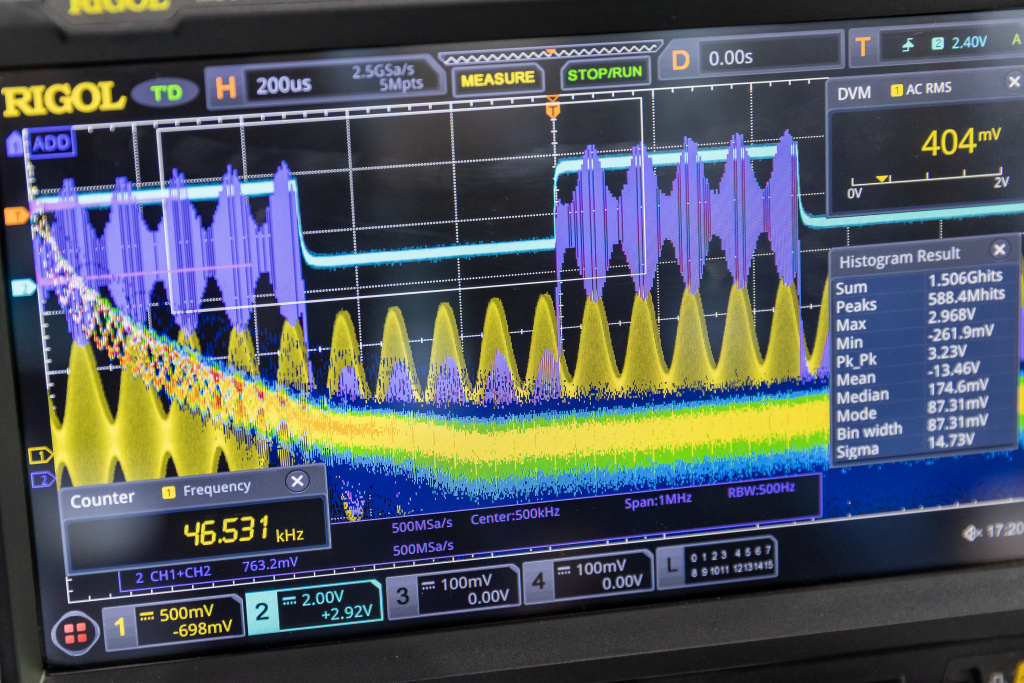The image size is (1024, 683).
Task: Open the function navigation grid icon
Action: pyautogui.click(x=75, y=633)
